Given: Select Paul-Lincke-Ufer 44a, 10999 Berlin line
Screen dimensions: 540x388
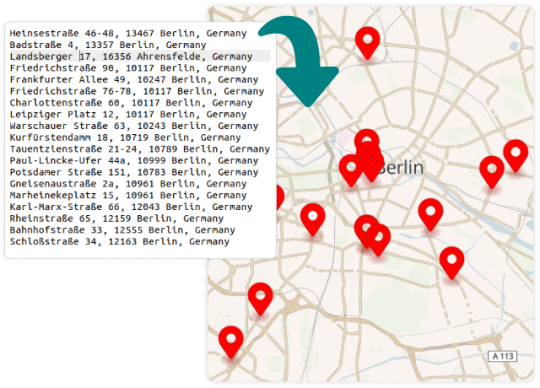Looking at the screenshot, I should pos(134,161).
